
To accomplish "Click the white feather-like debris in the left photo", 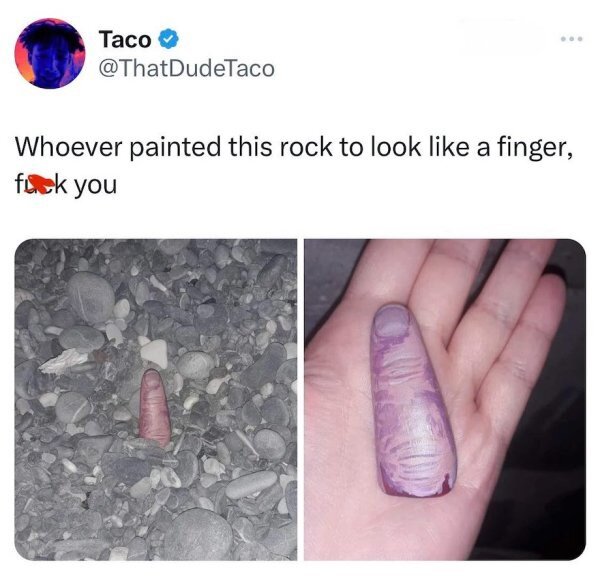I will (64, 361).
